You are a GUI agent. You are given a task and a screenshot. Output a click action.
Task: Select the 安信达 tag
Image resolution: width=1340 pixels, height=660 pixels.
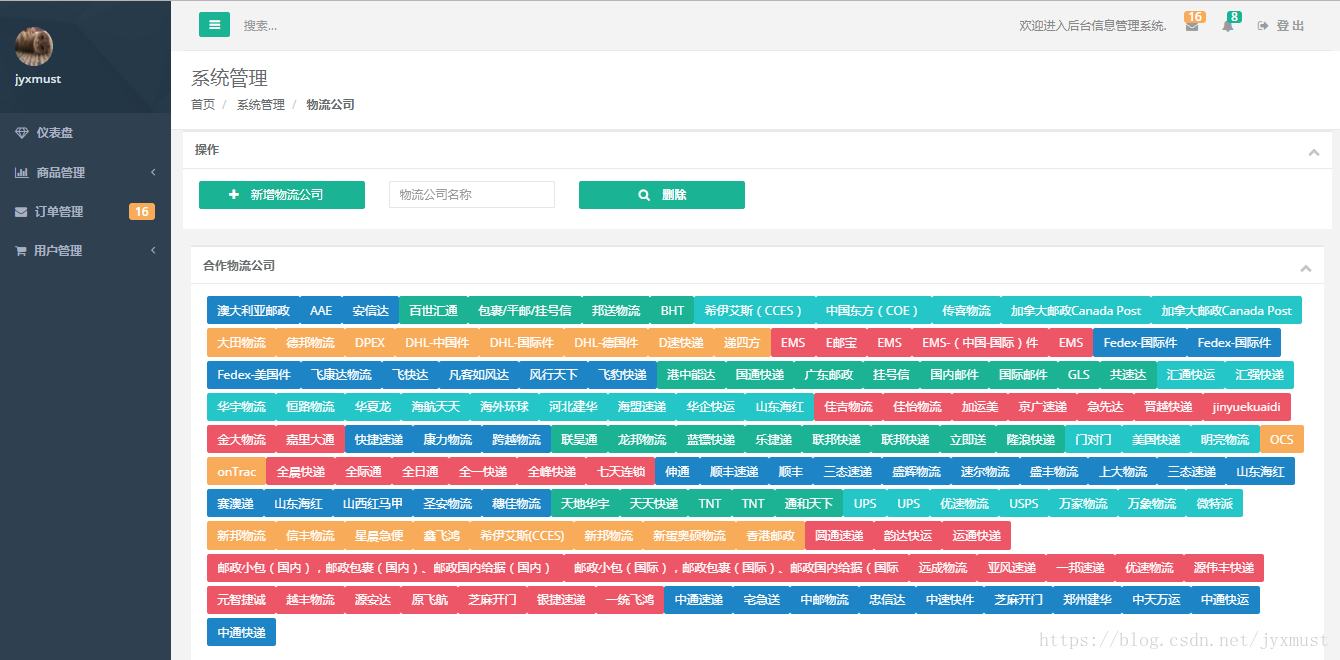point(371,311)
